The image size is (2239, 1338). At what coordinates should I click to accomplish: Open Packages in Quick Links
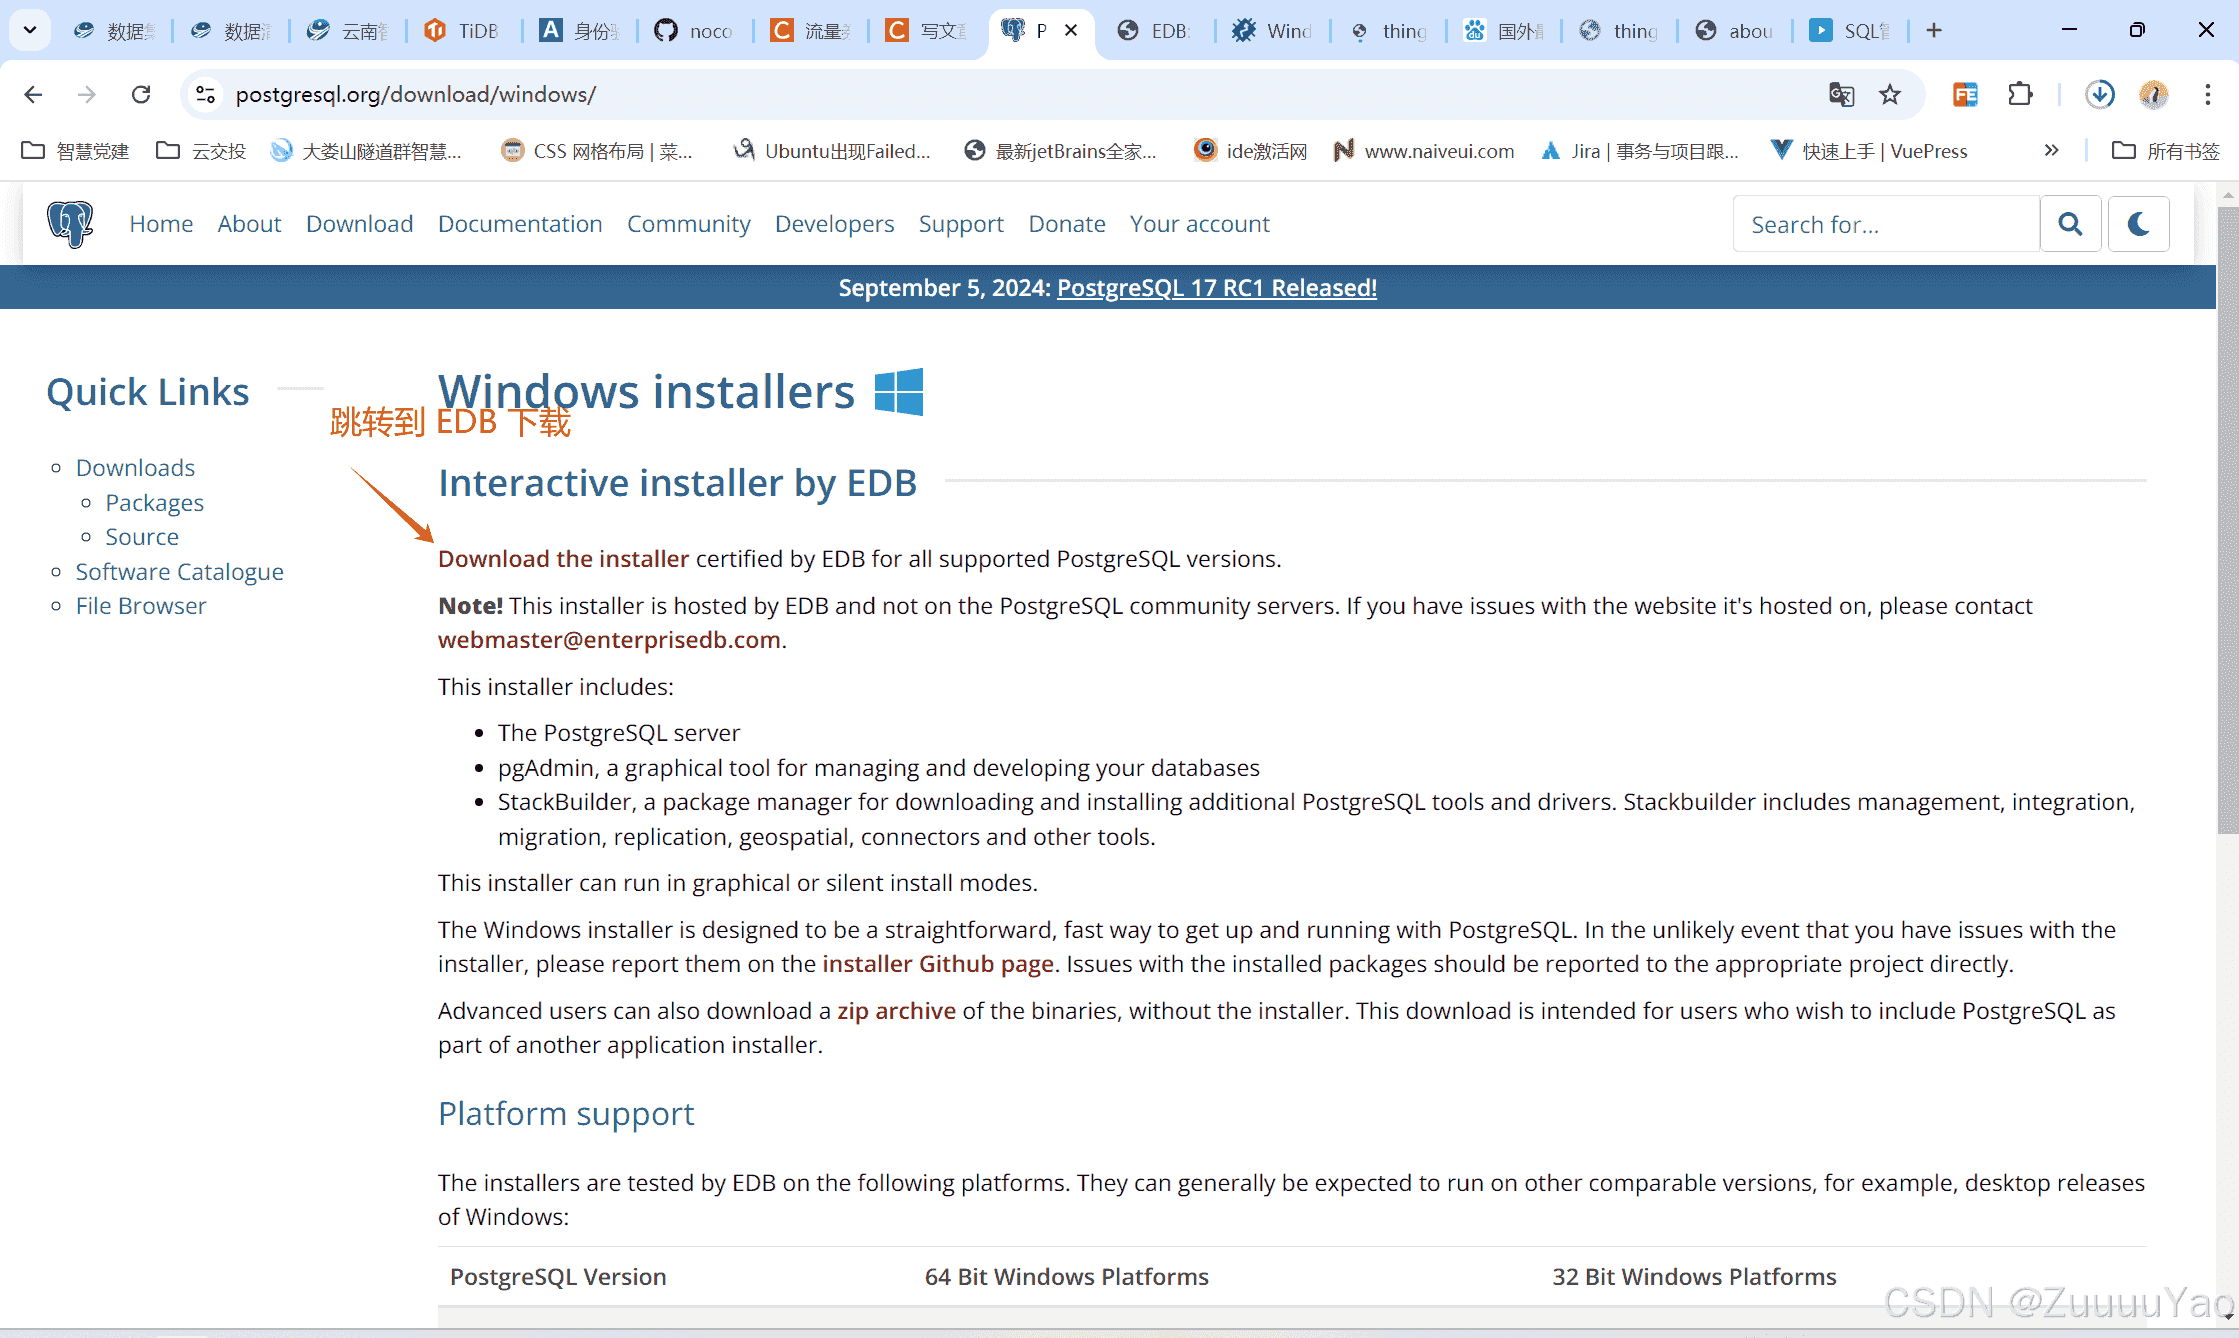point(154,502)
